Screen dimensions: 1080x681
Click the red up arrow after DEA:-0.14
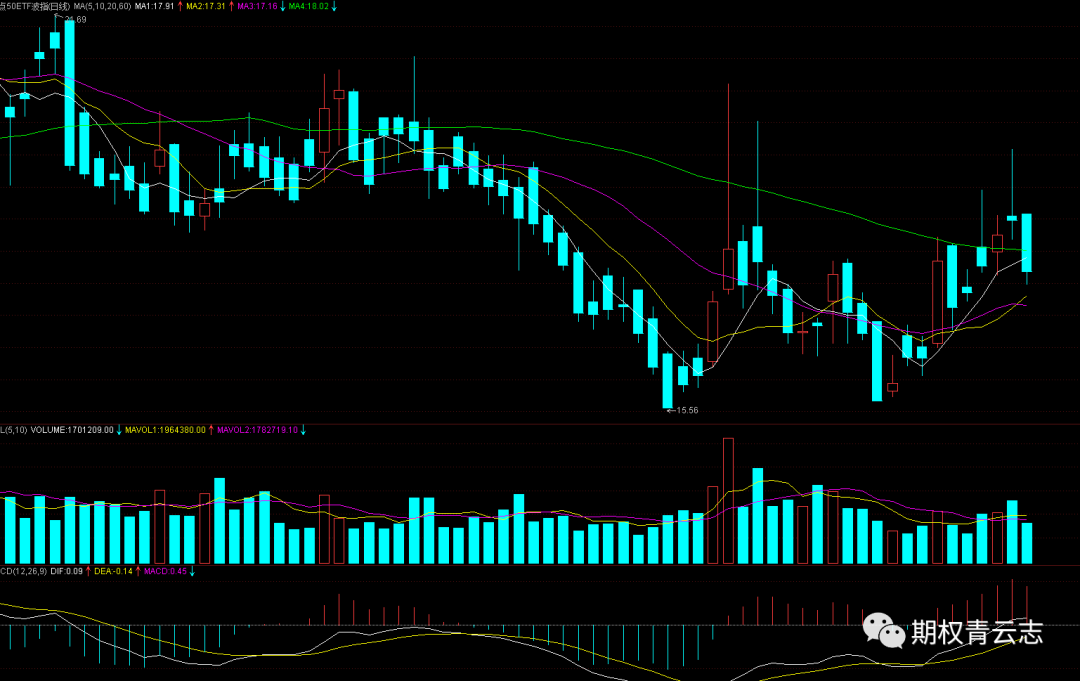point(138,572)
